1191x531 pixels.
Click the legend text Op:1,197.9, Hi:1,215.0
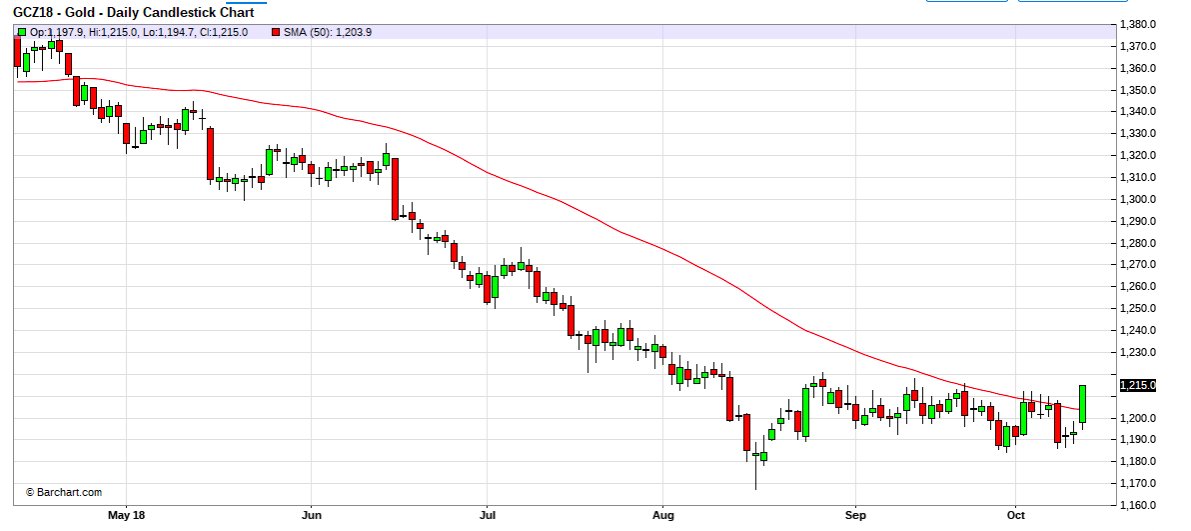(x=83, y=33)
